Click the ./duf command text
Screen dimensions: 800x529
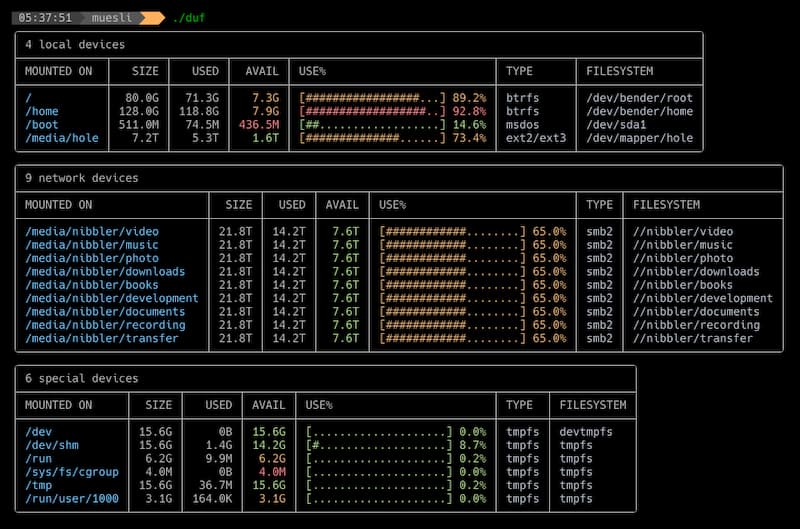pyautogui.click(x=189, y=18)
